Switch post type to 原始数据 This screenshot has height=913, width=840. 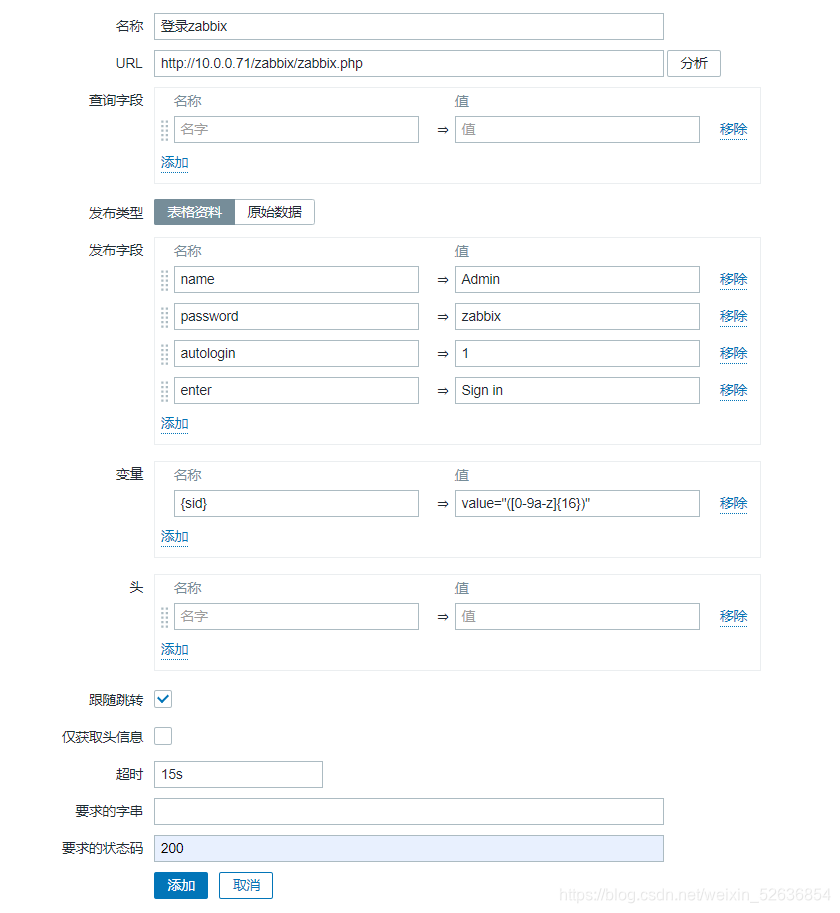[275, 212]
